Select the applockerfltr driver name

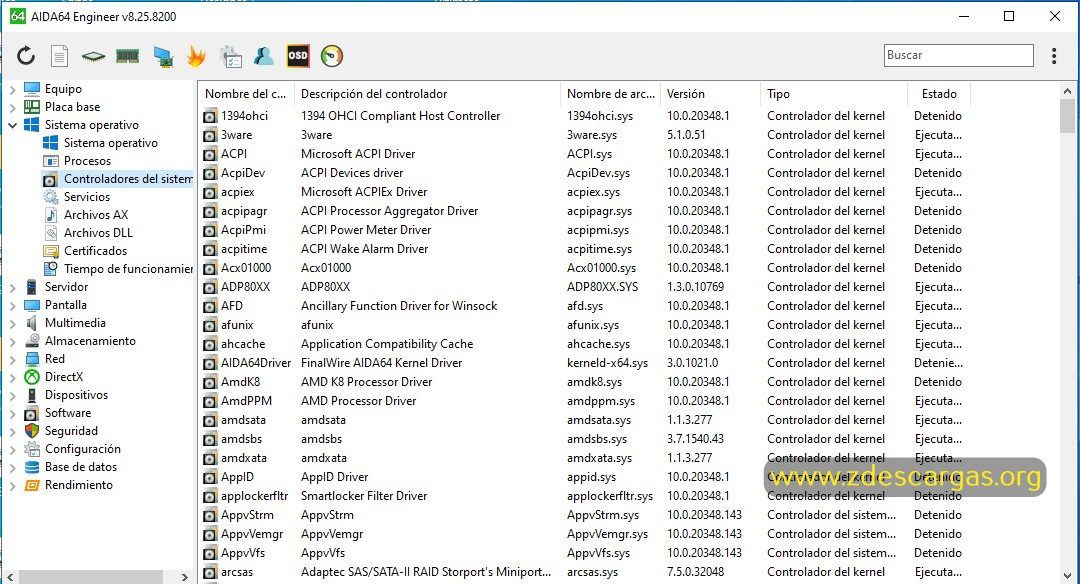tap(254, 496)
